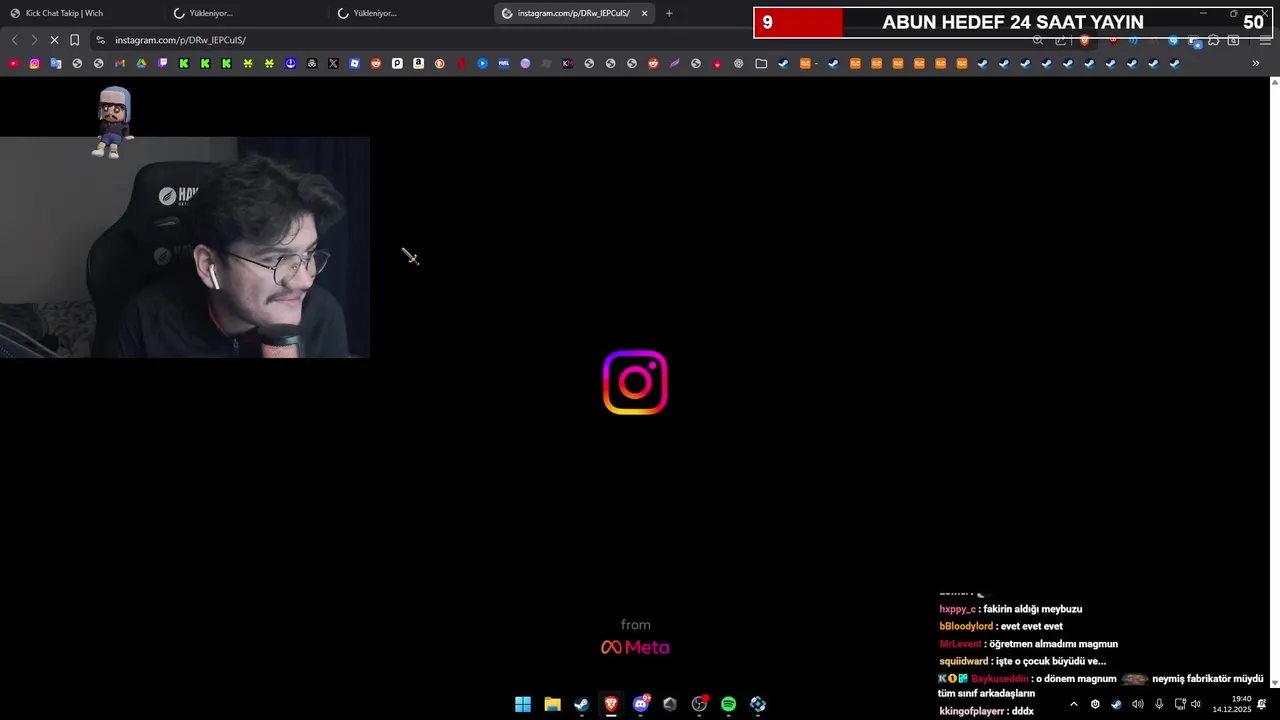The image size is (1280, 720).
Task: Show hidden system tray icons
Action: tap(1074, 704)
